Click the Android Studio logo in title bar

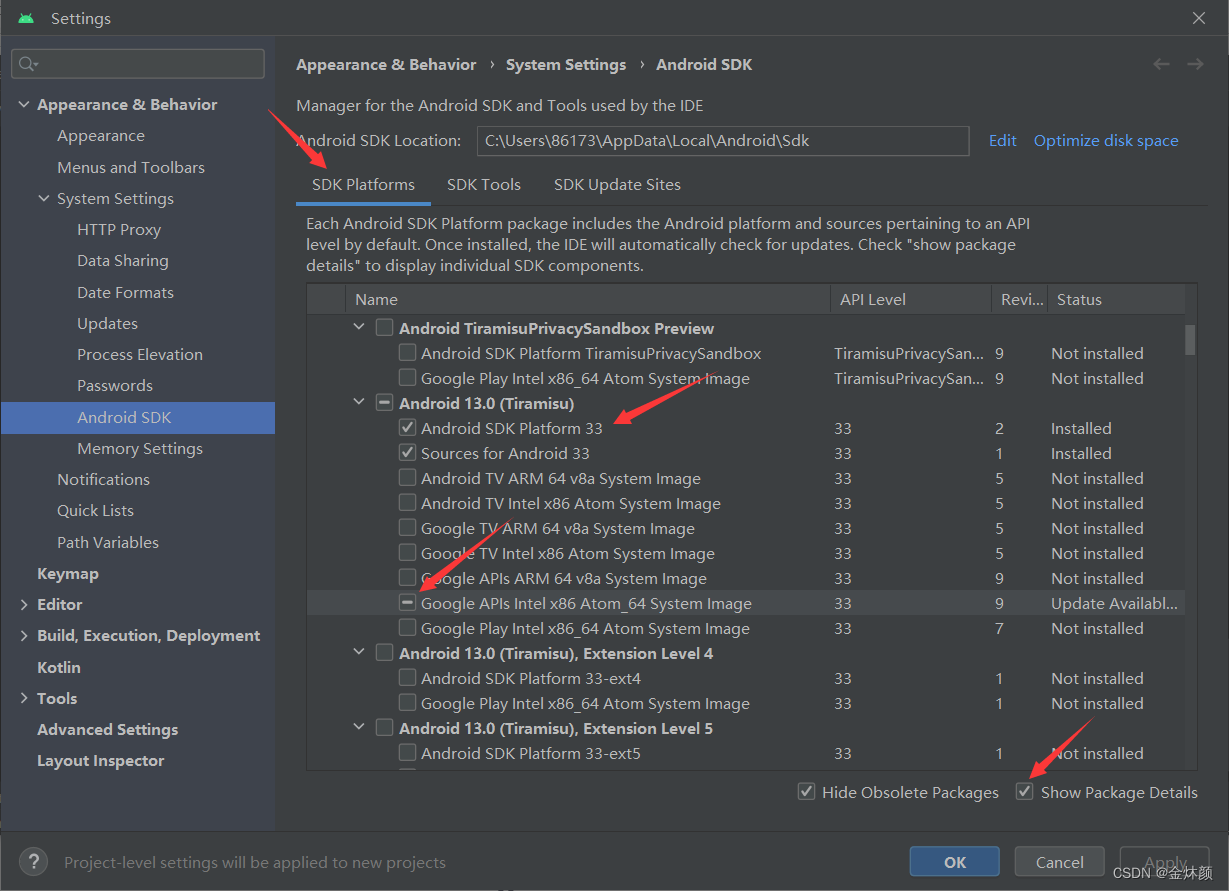pyautogui.click(x=26, y=18)
